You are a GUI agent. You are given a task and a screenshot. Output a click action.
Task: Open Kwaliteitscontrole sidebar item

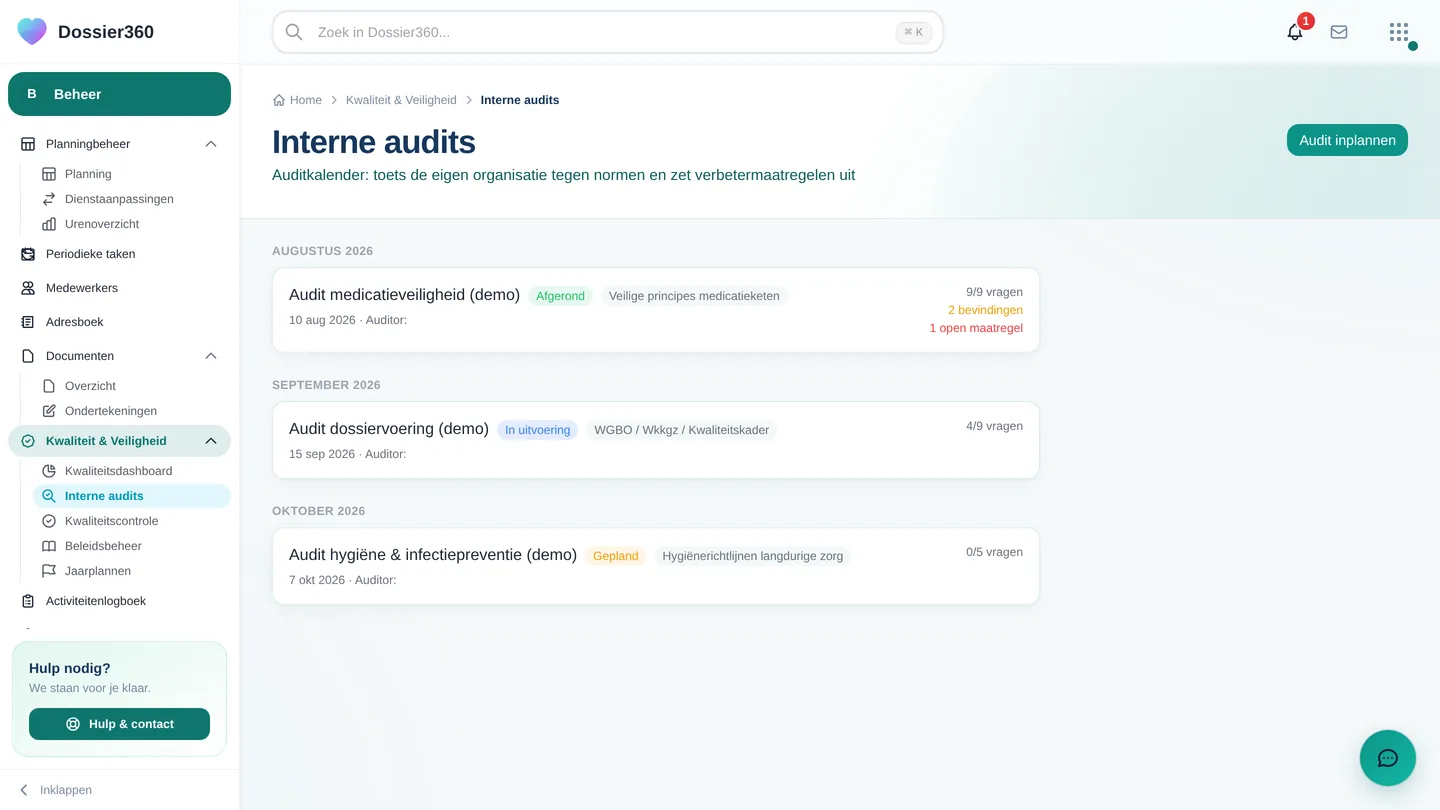click(x=132, y=521)
